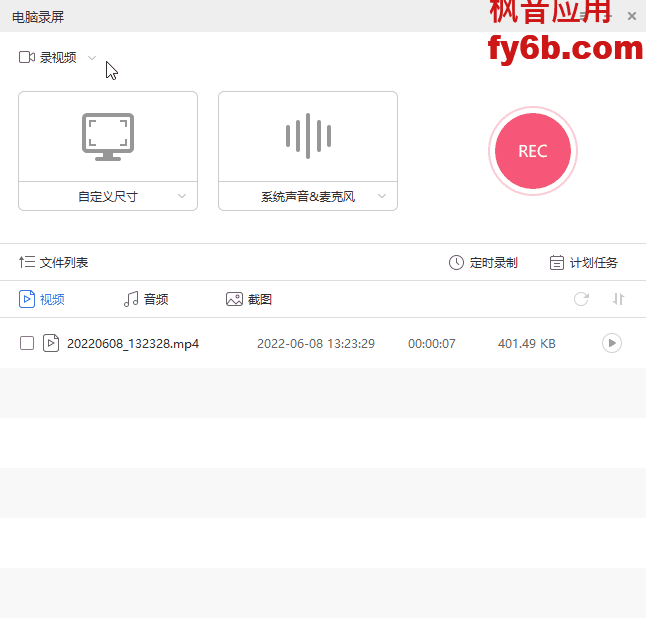This screenshot has width=646, height=637.
Task: Start recording with the REC button
Action: [533, 151]
